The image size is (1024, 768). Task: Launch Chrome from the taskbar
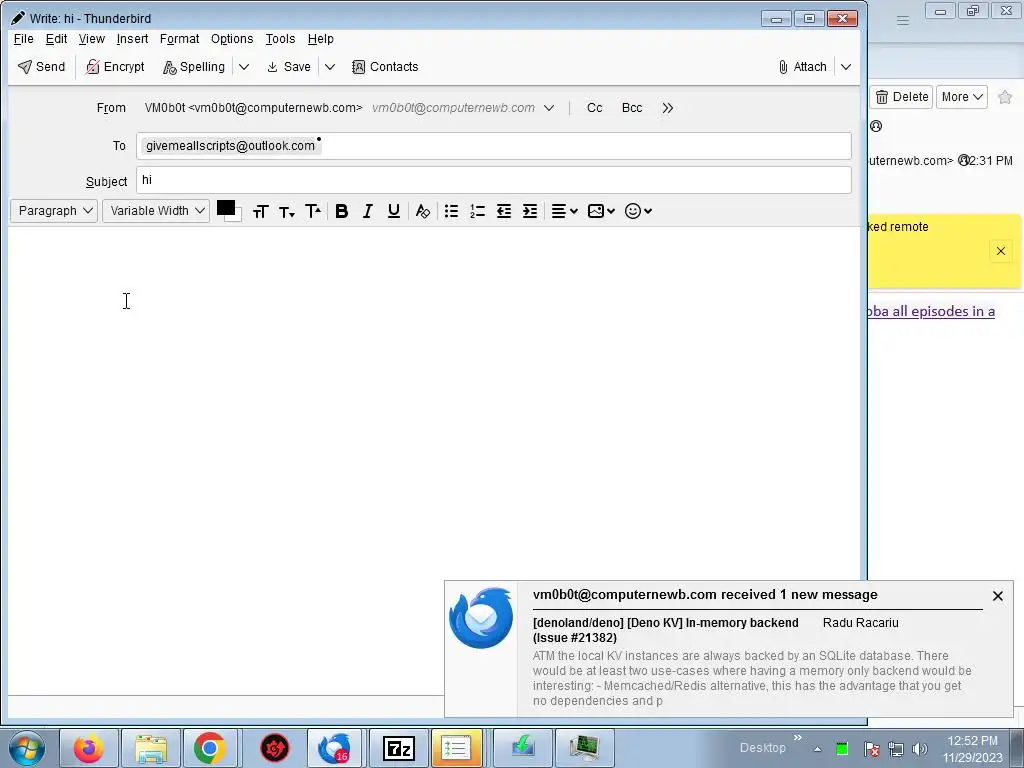pos(210,748)
